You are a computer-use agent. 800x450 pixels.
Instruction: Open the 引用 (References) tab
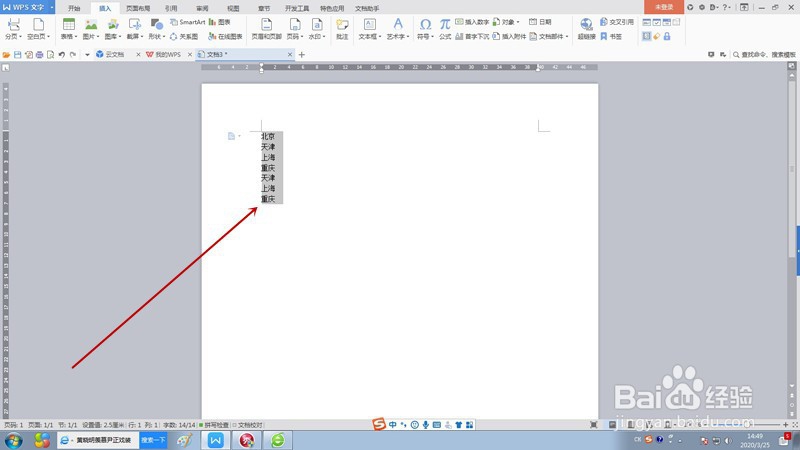[171, 8]
